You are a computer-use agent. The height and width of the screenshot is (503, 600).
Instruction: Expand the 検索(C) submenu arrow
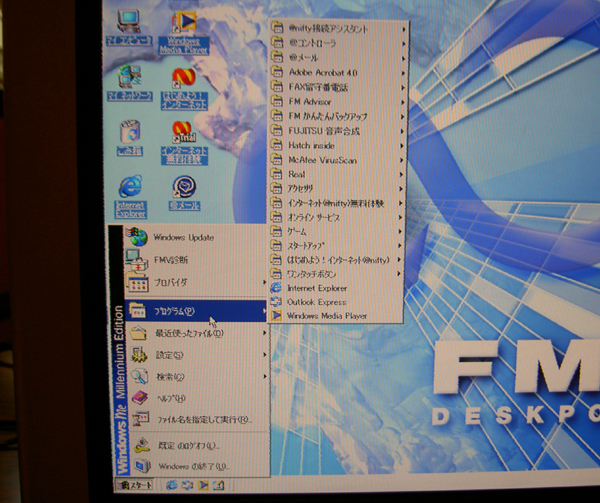pos(264,377)
